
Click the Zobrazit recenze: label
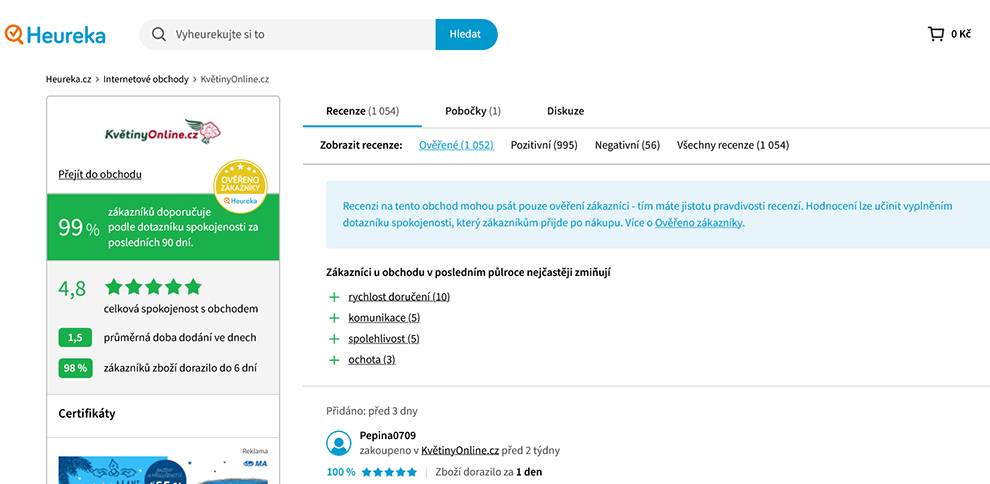[x=361, y=145]
